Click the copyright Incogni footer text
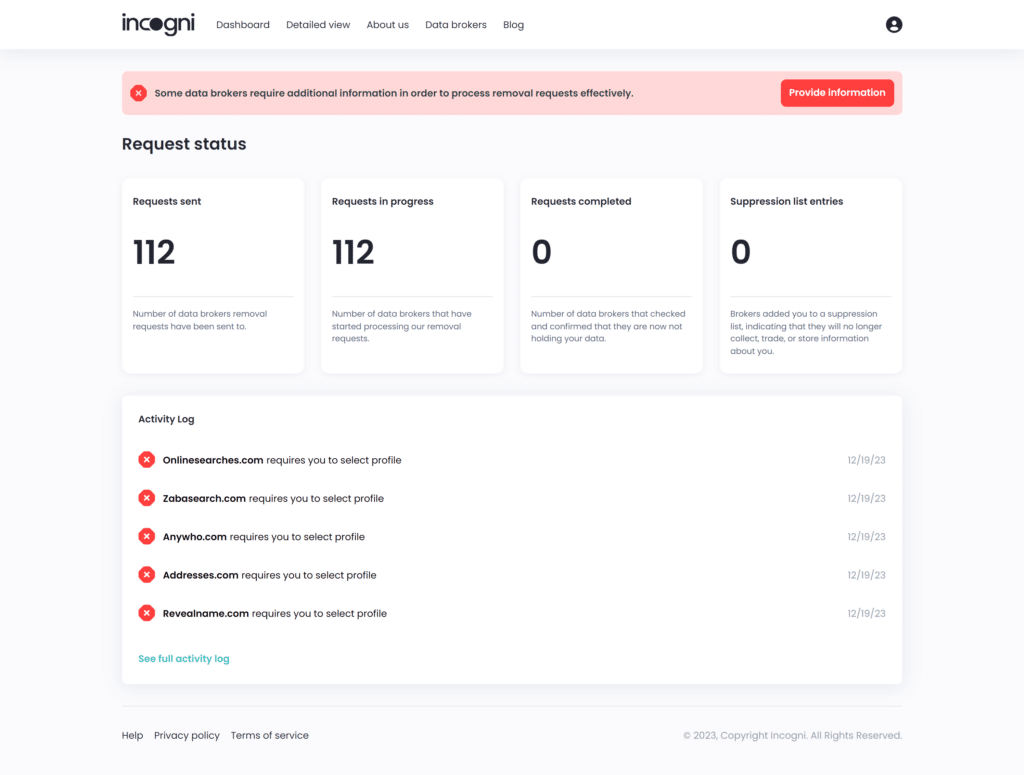1024x775 pixels. [x=792, y=735]
